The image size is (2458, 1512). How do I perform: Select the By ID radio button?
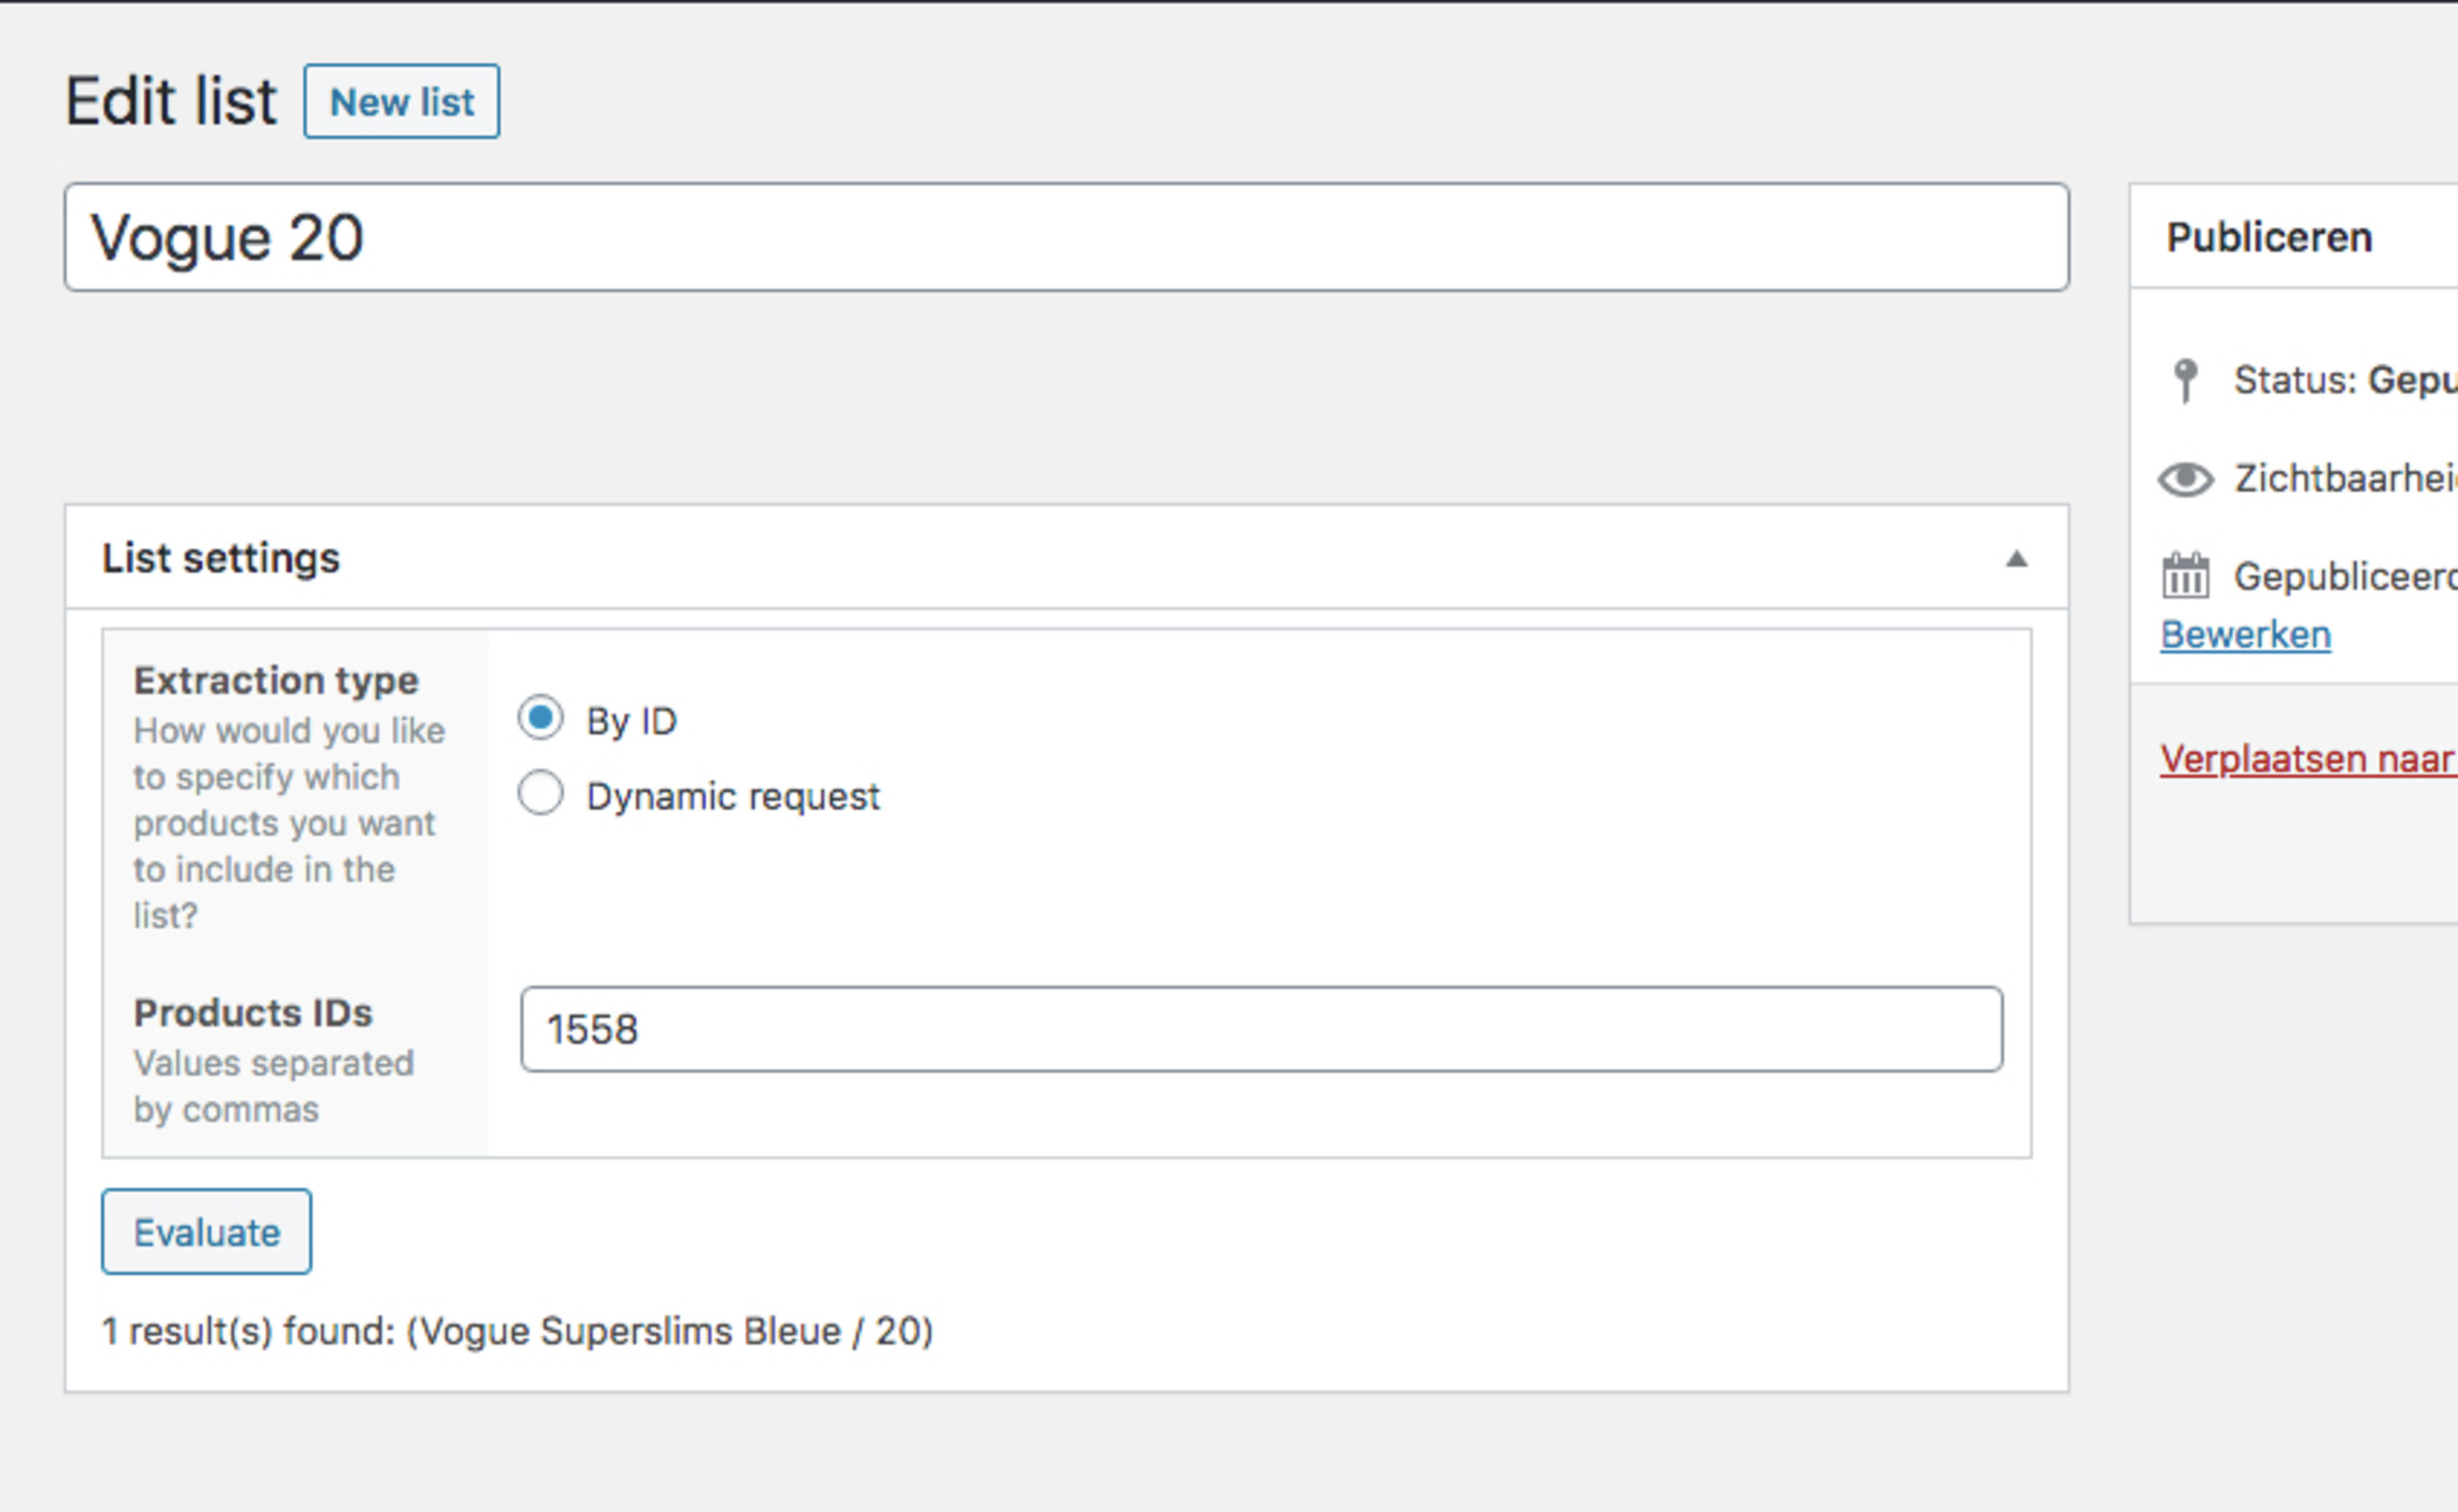[x=541, y=719]
